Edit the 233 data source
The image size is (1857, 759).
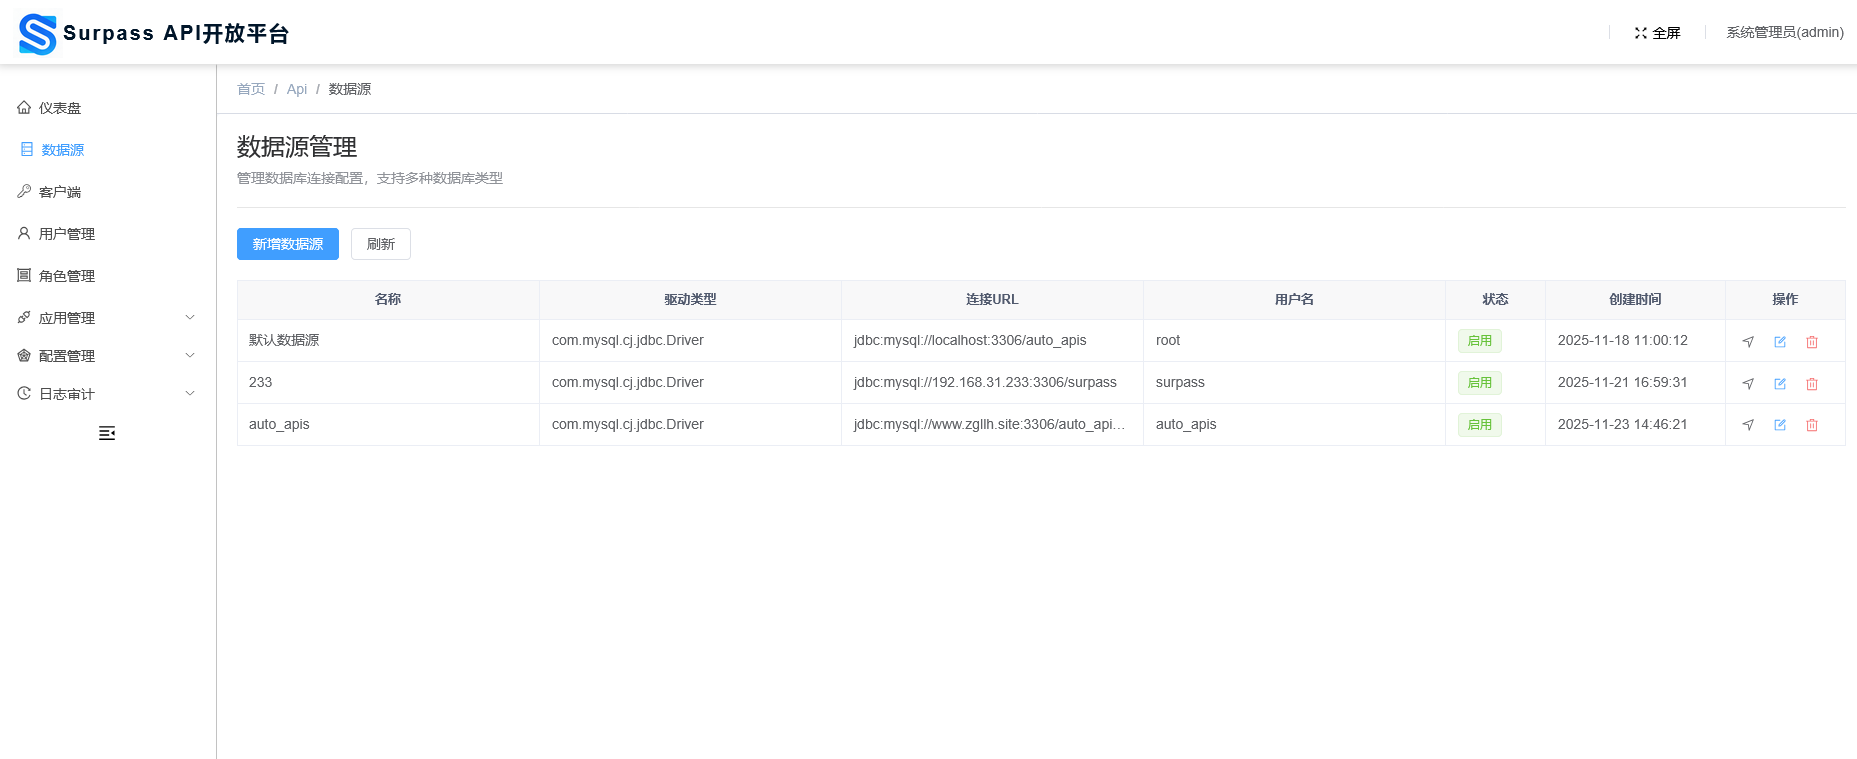pos(1780,384)
